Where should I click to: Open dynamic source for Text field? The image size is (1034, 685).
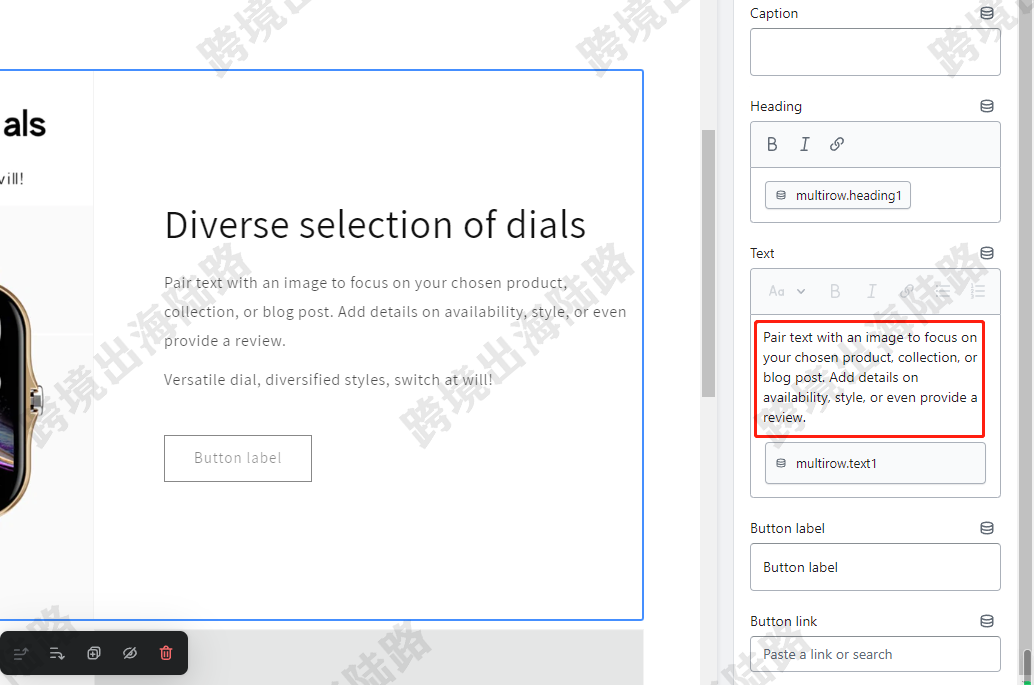(x=987, y=253)
